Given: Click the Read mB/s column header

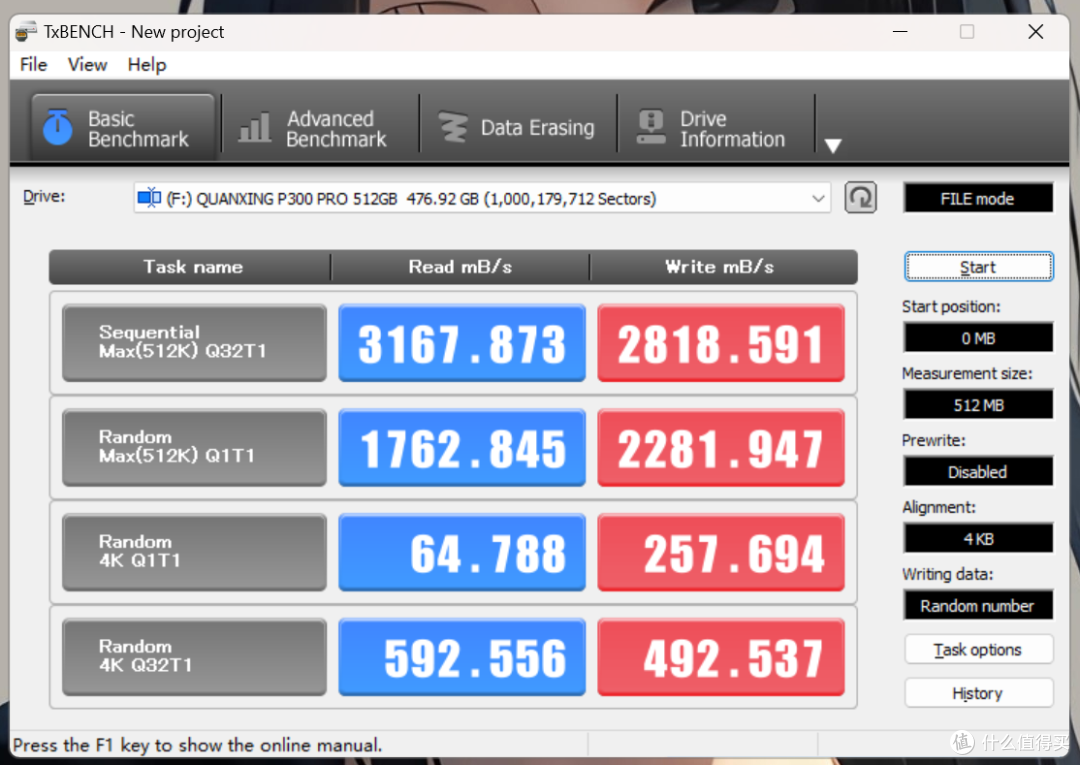Looking at the screenshot, I should point(460,267).
